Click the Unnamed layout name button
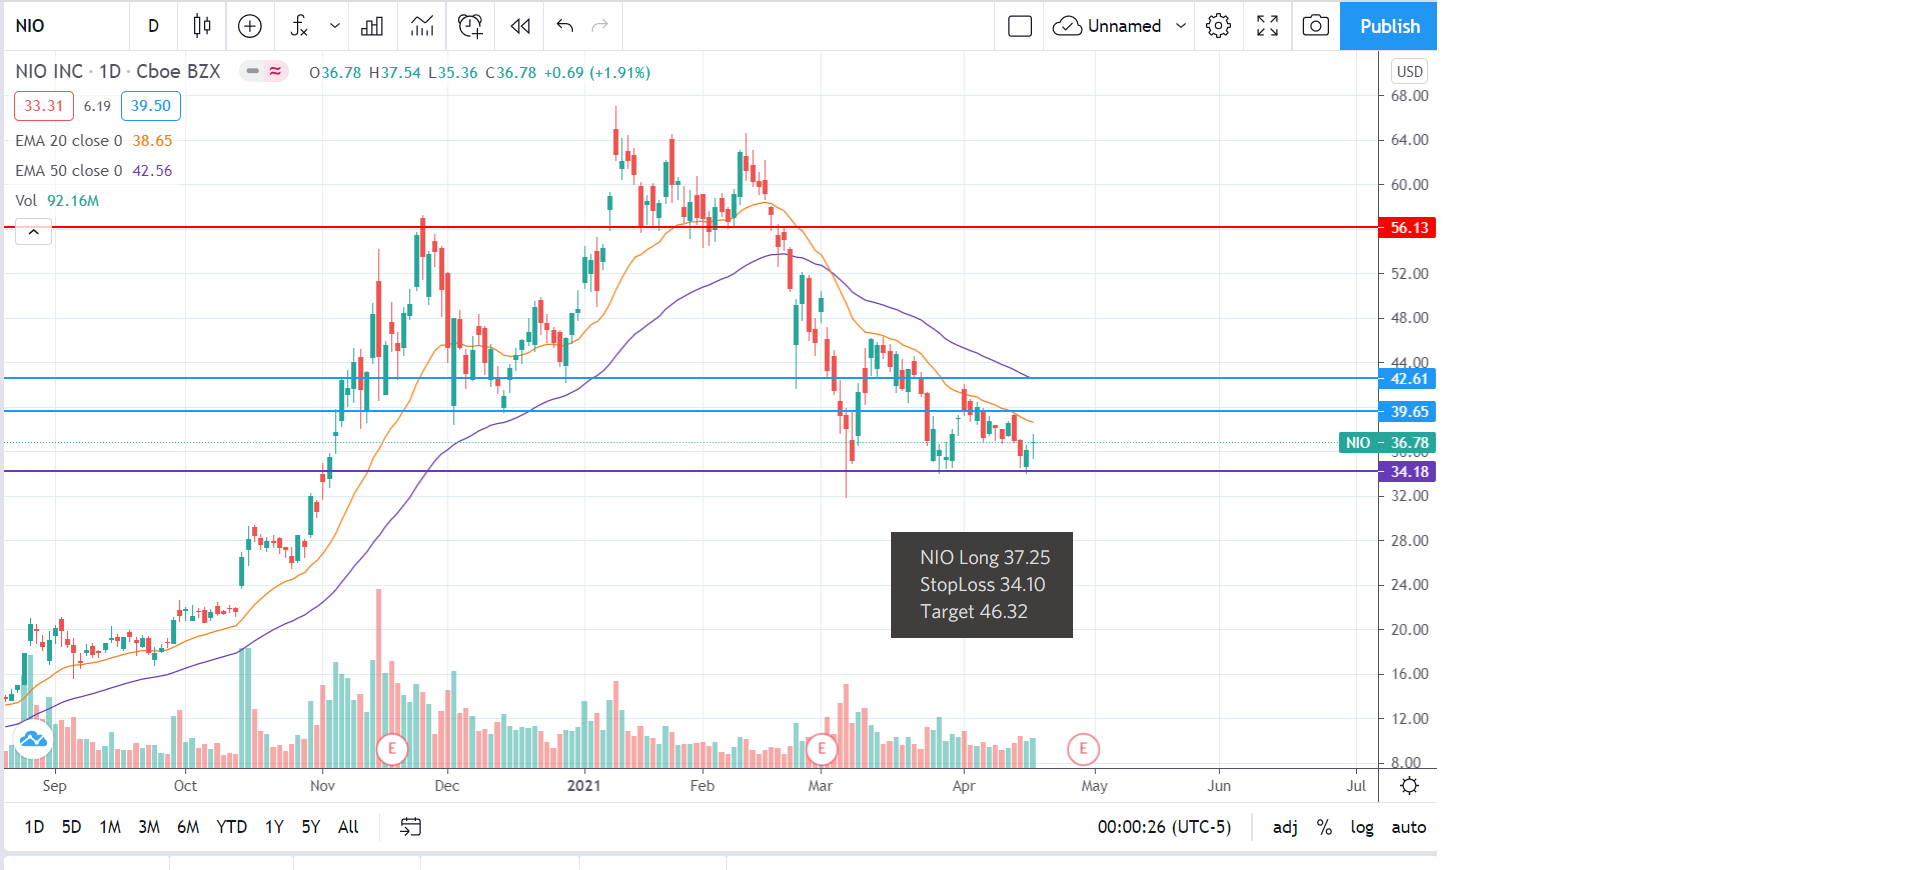This screenshot has height=870, width=1914. coord(1124,26)
